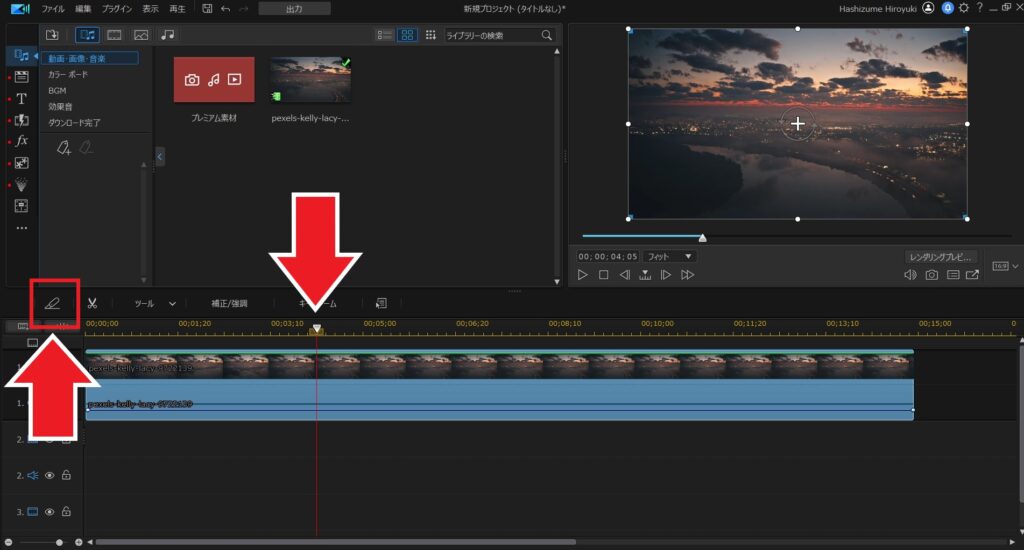
Task: Expand the ツール dropdown menu
Action: click(155, 303)
